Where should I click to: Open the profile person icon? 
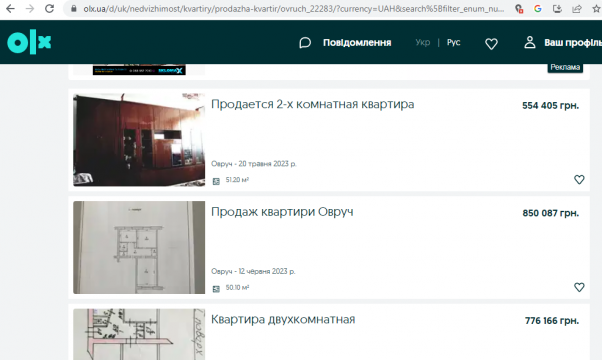pyautogui.click(x=530, y=42)
